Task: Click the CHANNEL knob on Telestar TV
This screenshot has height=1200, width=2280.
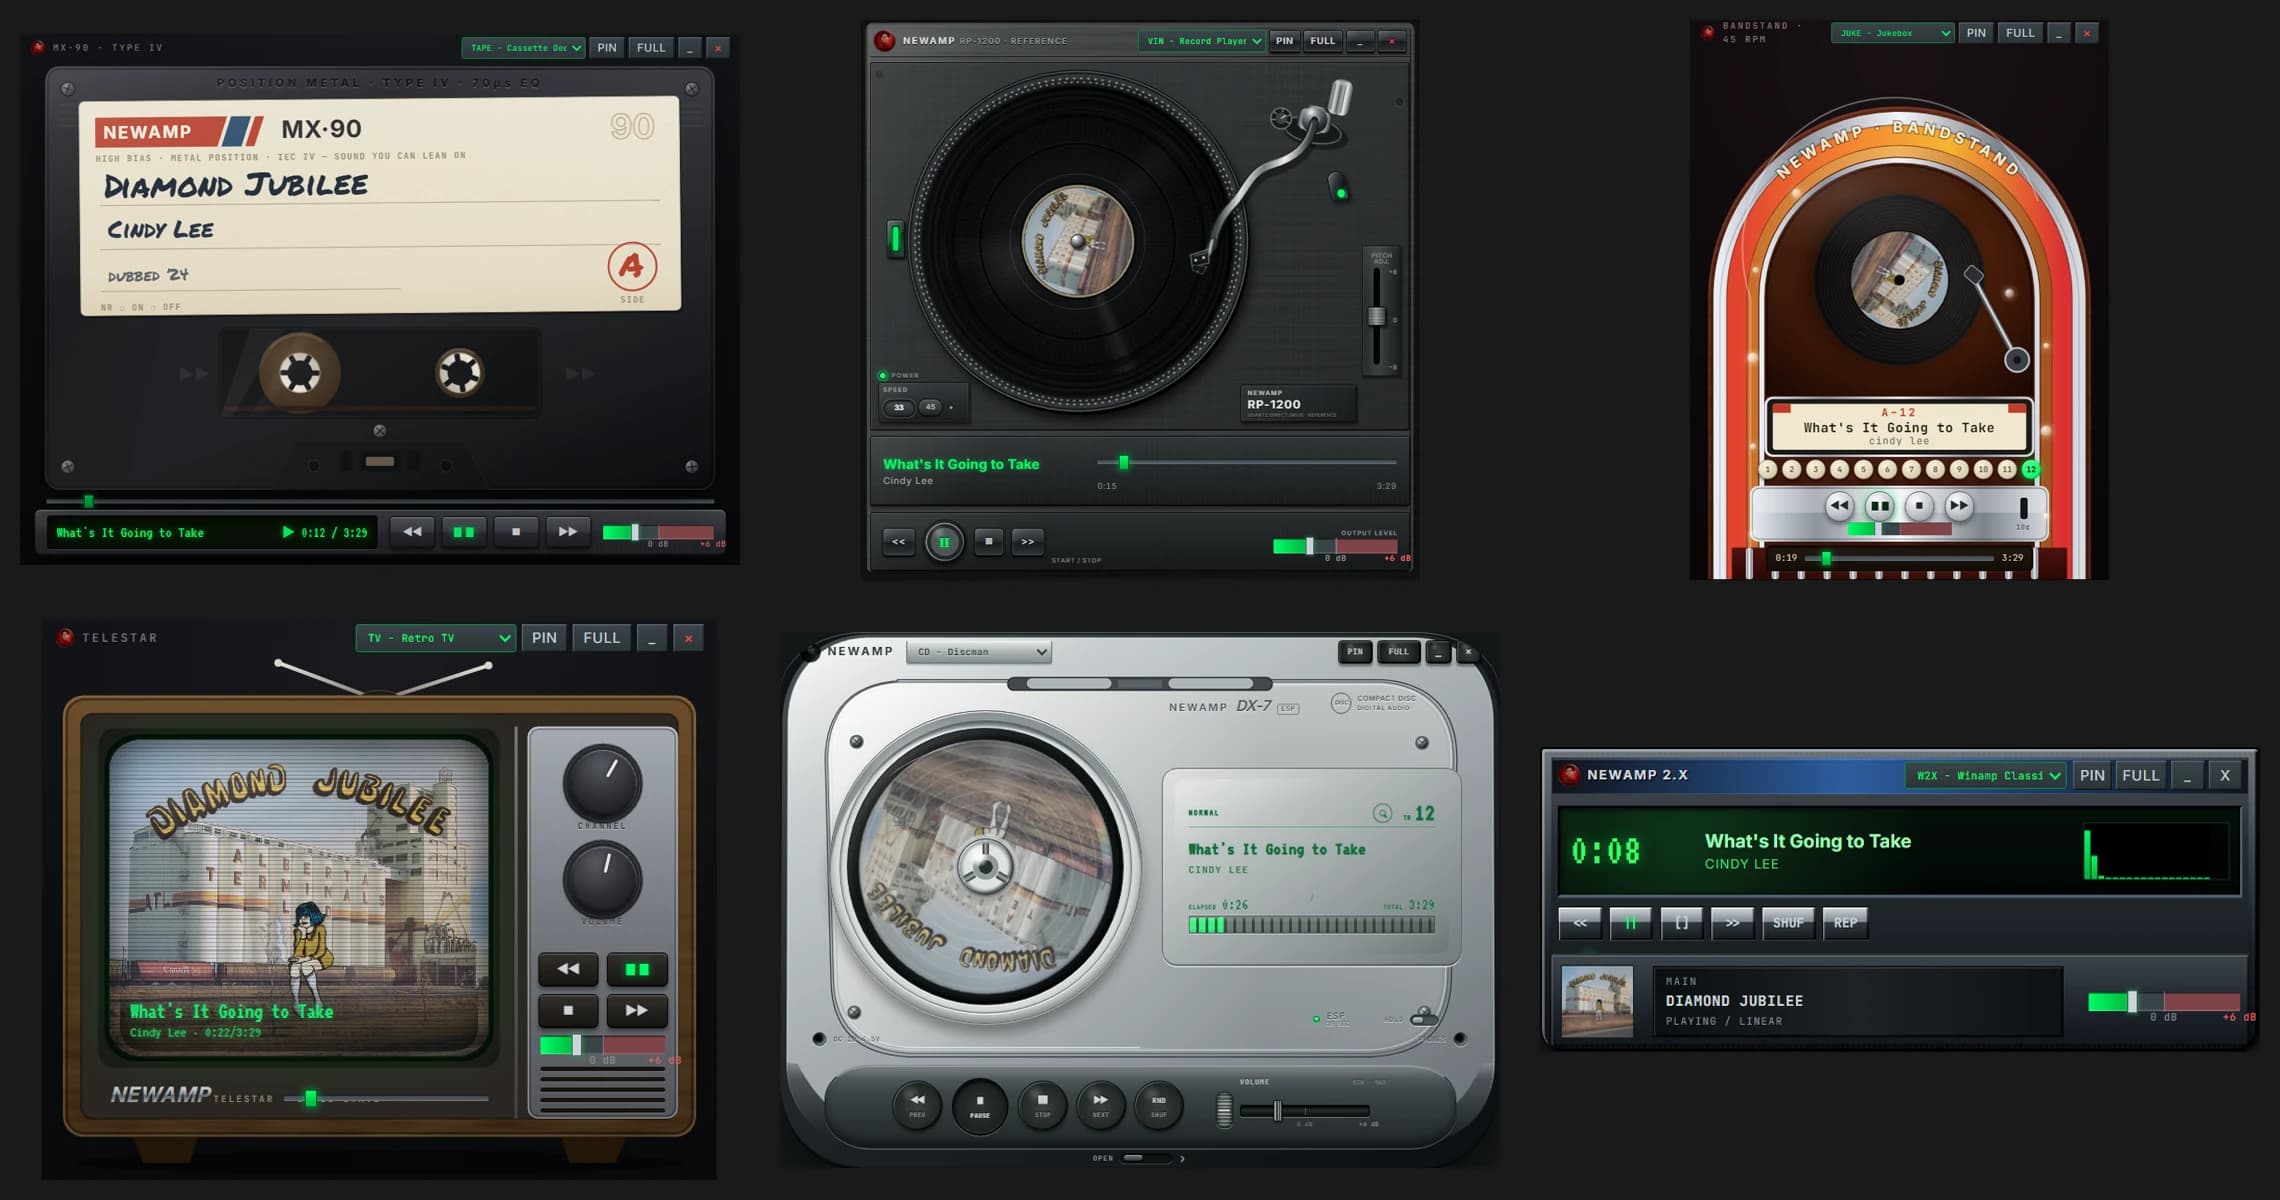Action: 602,783
